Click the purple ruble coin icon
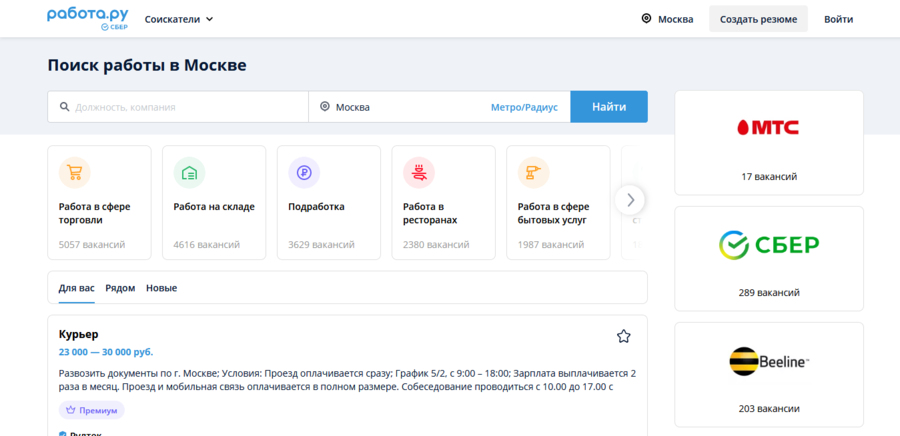Image resolution: width=900 pixels, height=436 pixels. (304, 173)
